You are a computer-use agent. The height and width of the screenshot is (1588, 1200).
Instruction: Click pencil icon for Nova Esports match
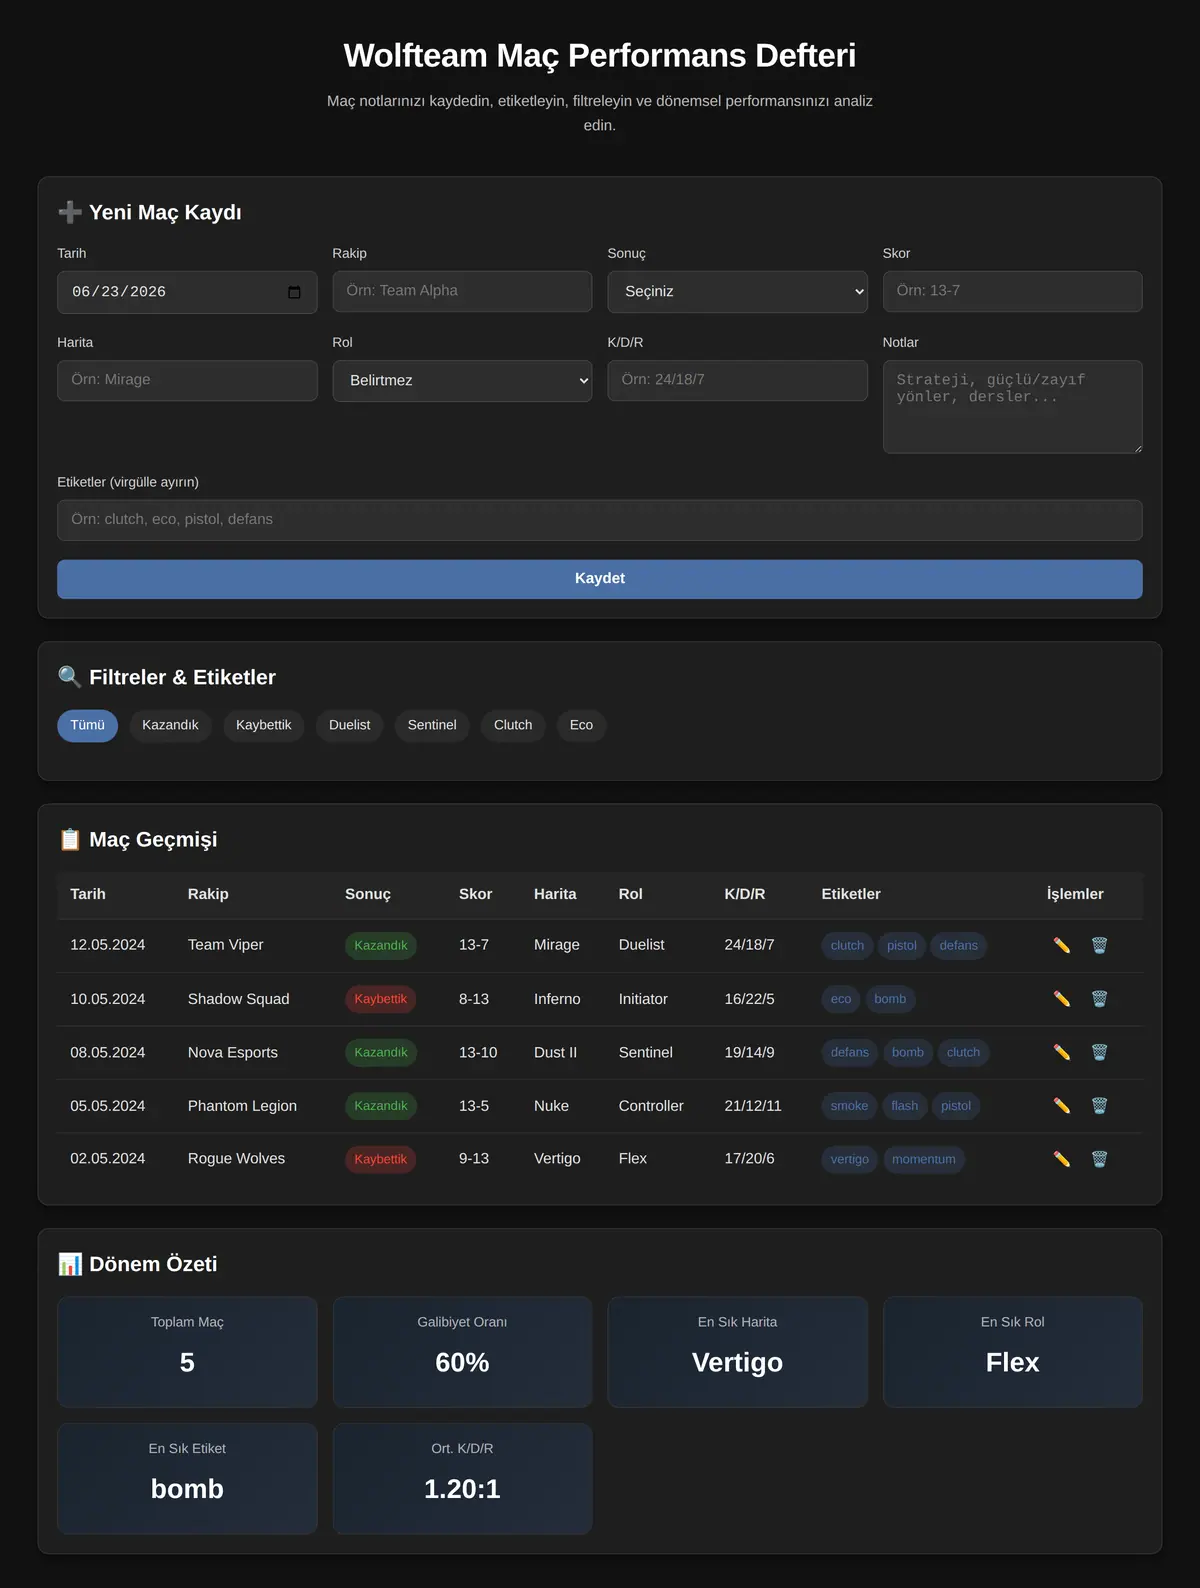pyautogui.click(x=1062, y=1052)
